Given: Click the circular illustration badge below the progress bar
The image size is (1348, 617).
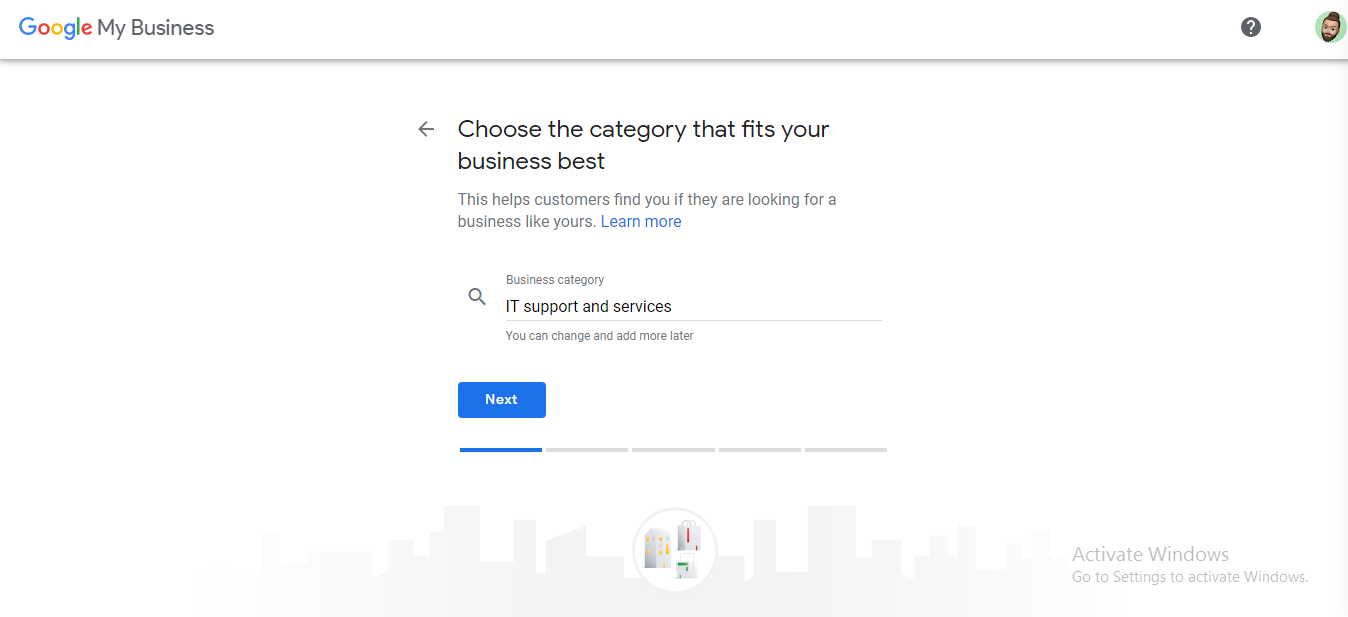Looking at the screenshot, I should click(674, 550).
